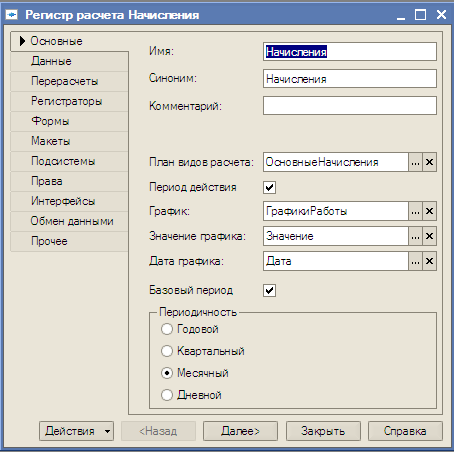Clear the Дата графика field

[430, 261]
